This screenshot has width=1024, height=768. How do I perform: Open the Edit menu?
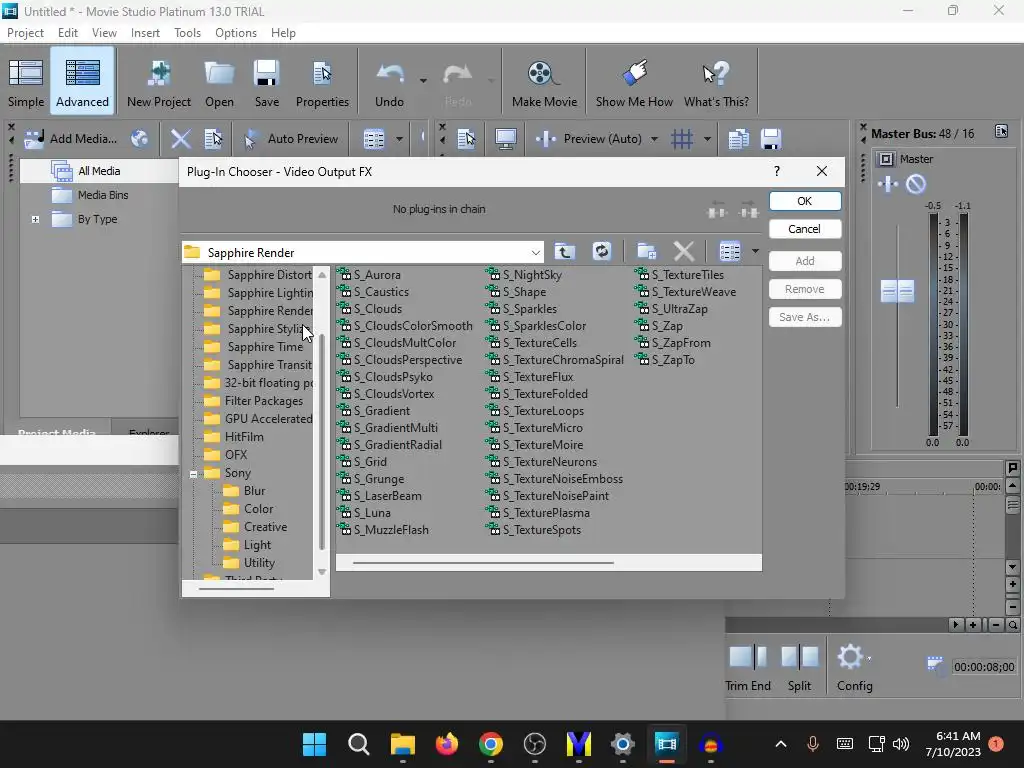tap(67, 33)
